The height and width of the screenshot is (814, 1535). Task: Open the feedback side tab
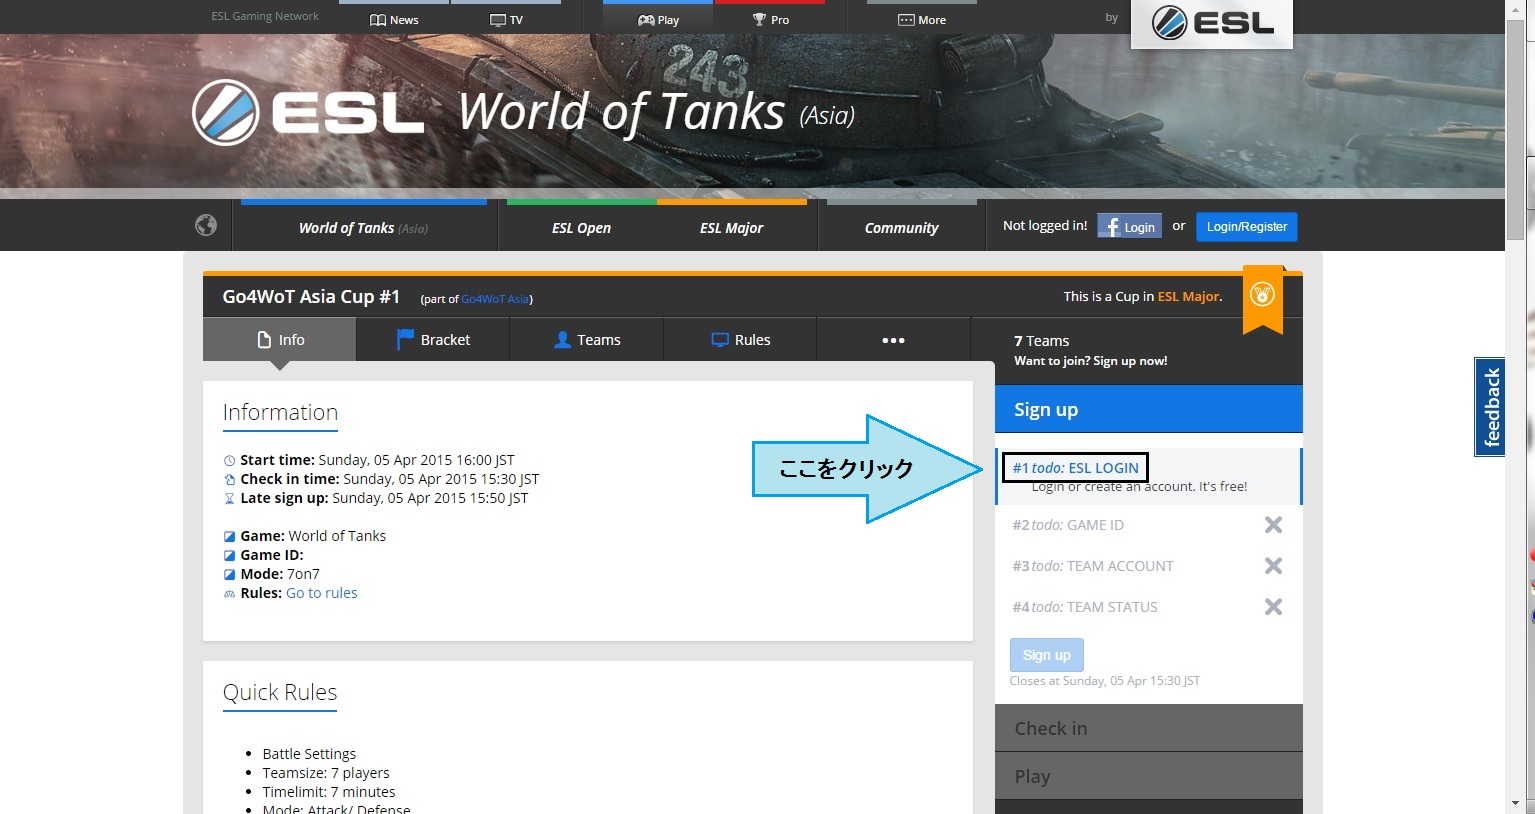point(1490,407)
